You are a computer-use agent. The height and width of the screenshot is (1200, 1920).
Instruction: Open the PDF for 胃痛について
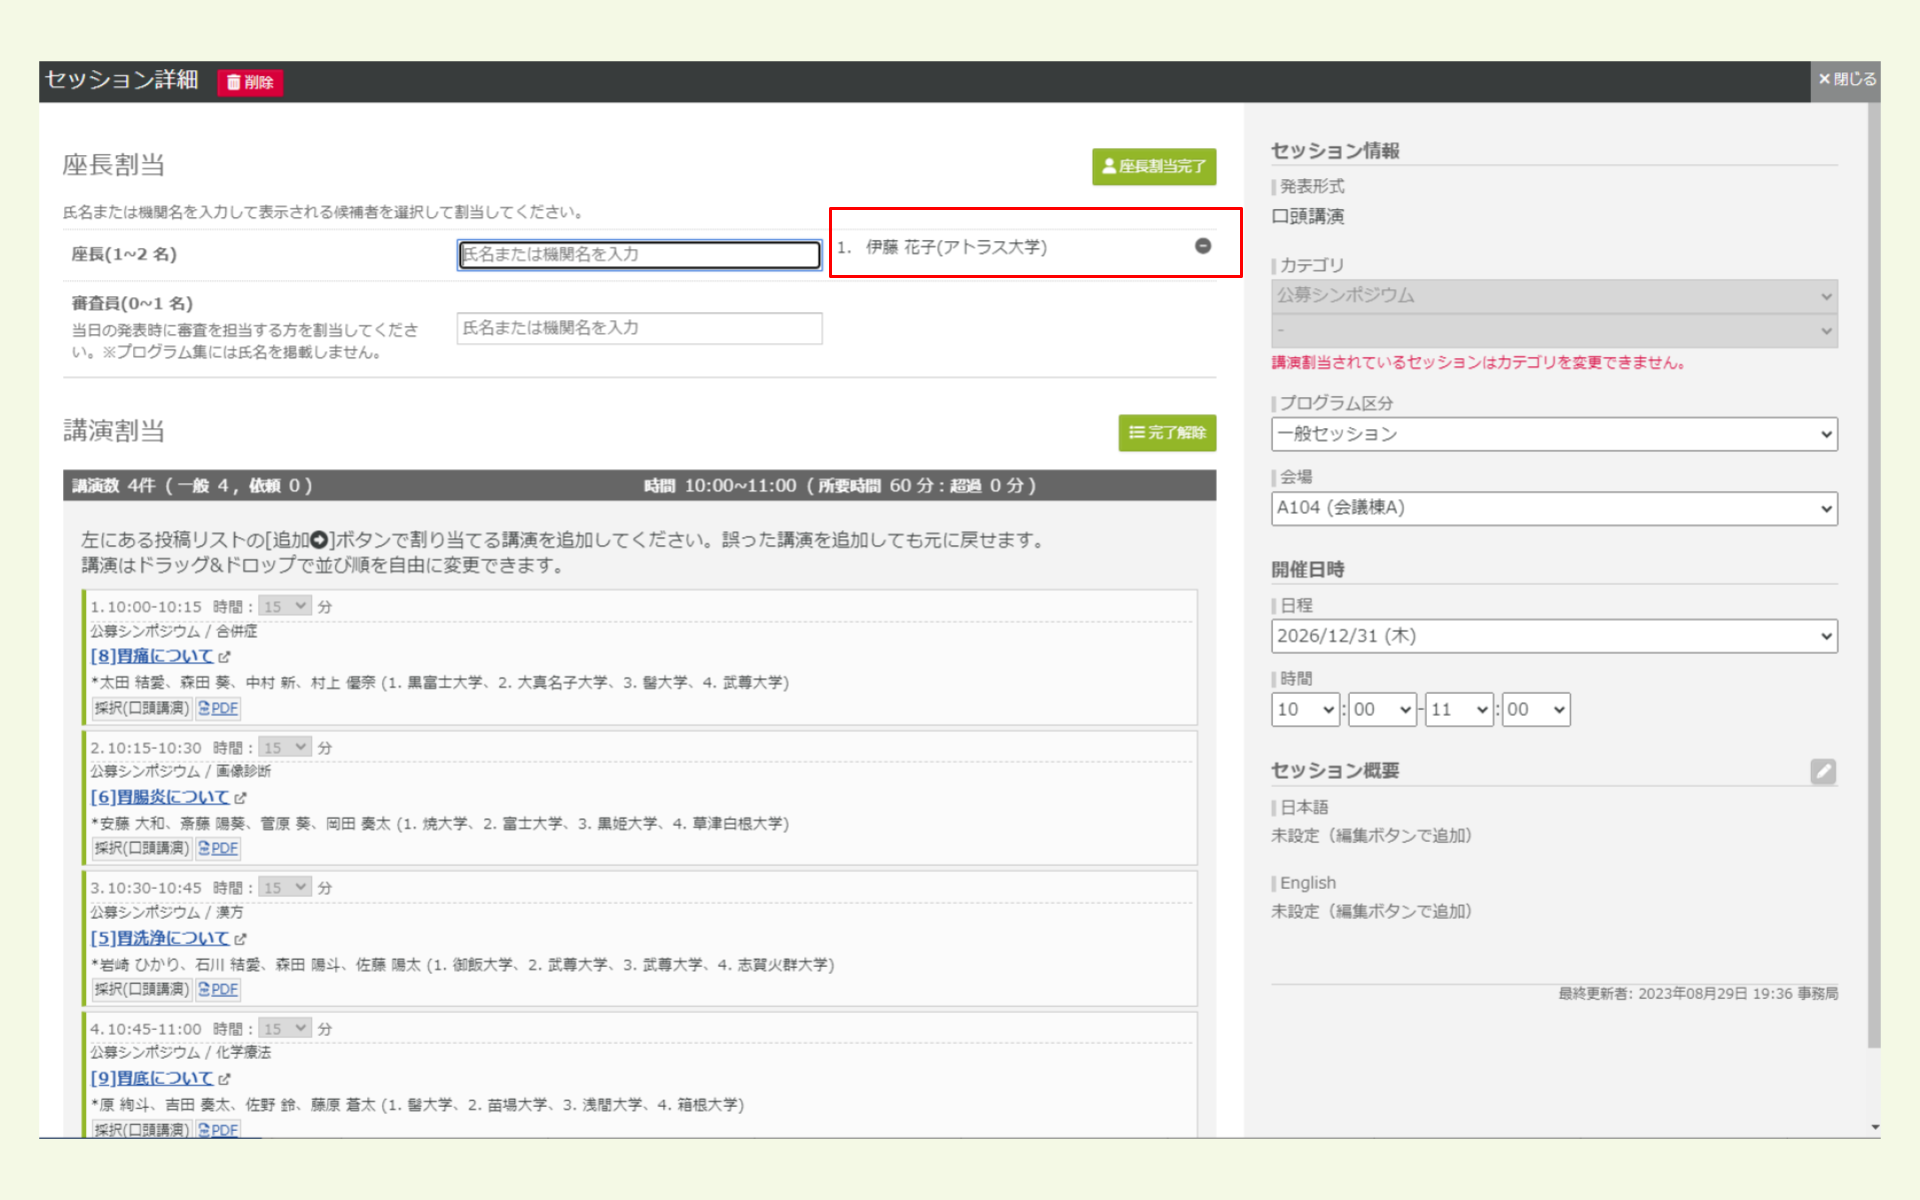click(x=219, y=708)
